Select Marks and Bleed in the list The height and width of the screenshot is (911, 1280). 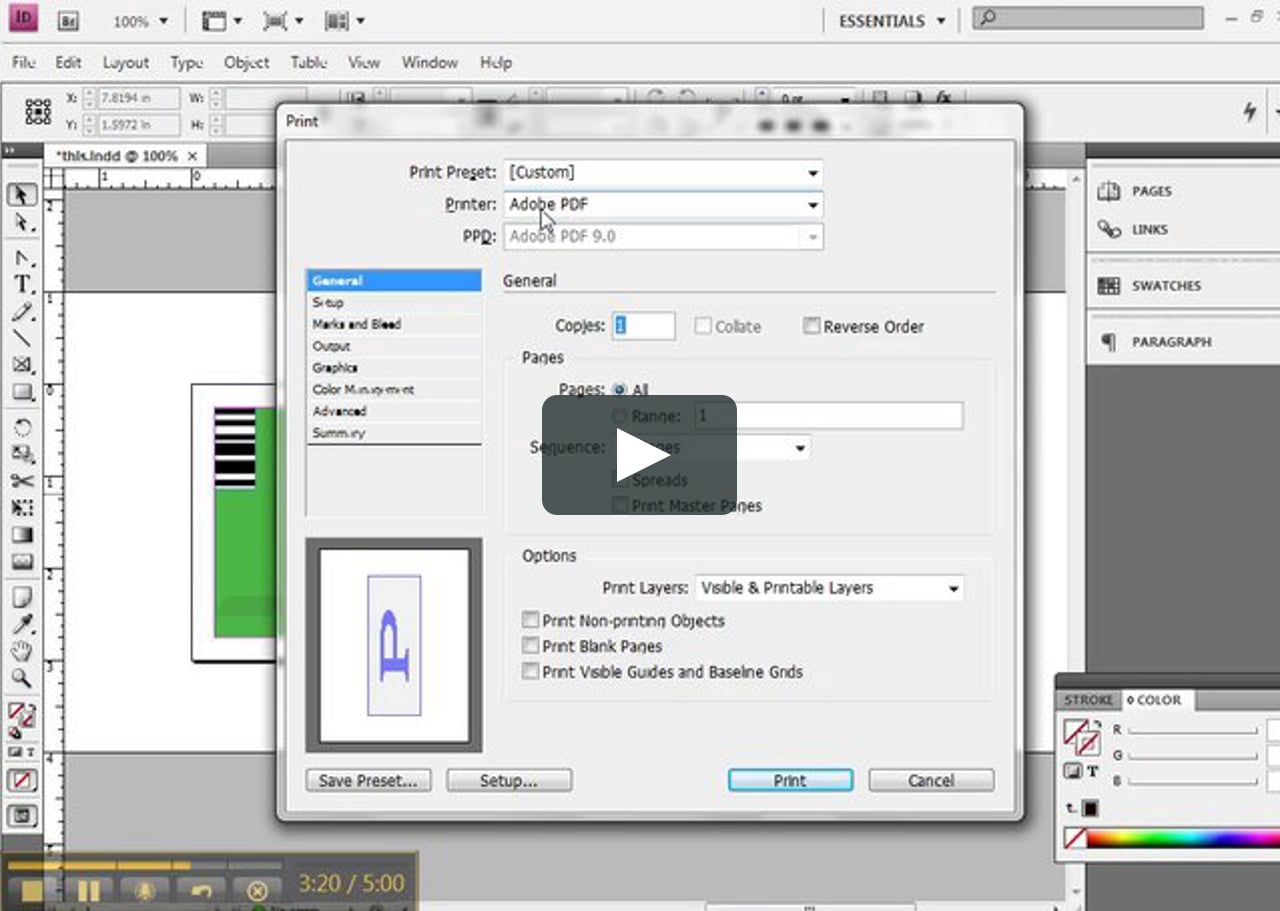(393, 324)
